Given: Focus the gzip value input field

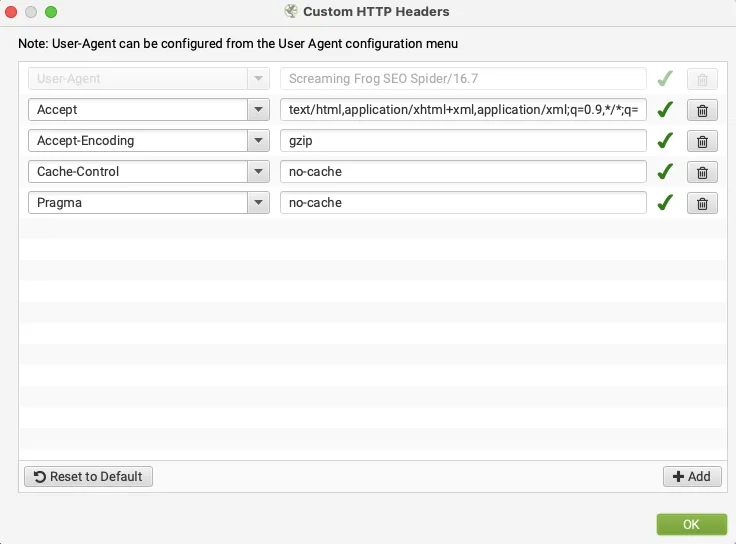Looking at the screenshot, I should click(463, 140).
